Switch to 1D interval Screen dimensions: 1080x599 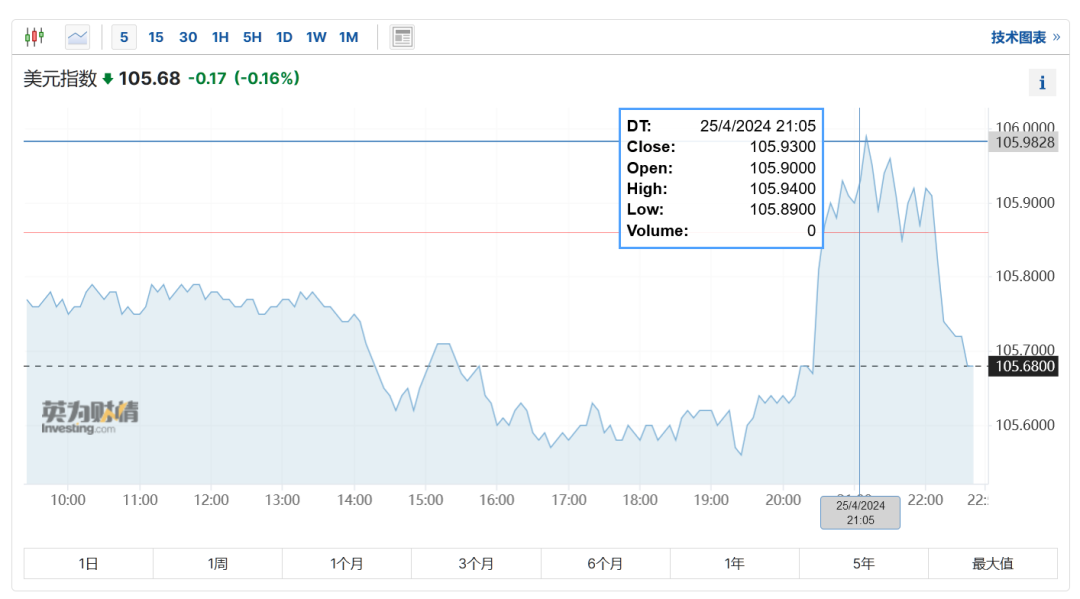click(x=284, y=37)
